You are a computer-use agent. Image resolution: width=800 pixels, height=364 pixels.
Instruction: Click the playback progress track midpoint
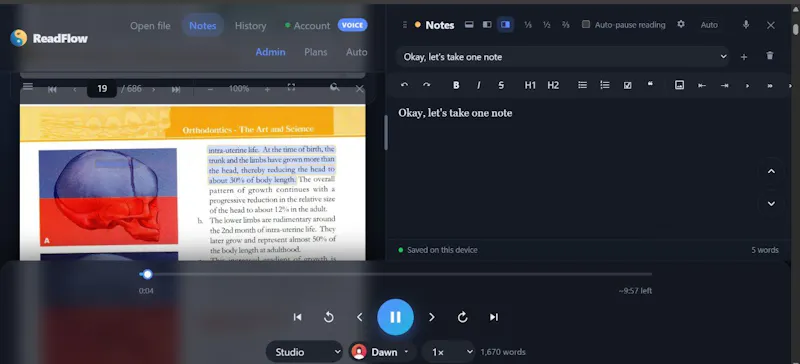pos(395,275)
